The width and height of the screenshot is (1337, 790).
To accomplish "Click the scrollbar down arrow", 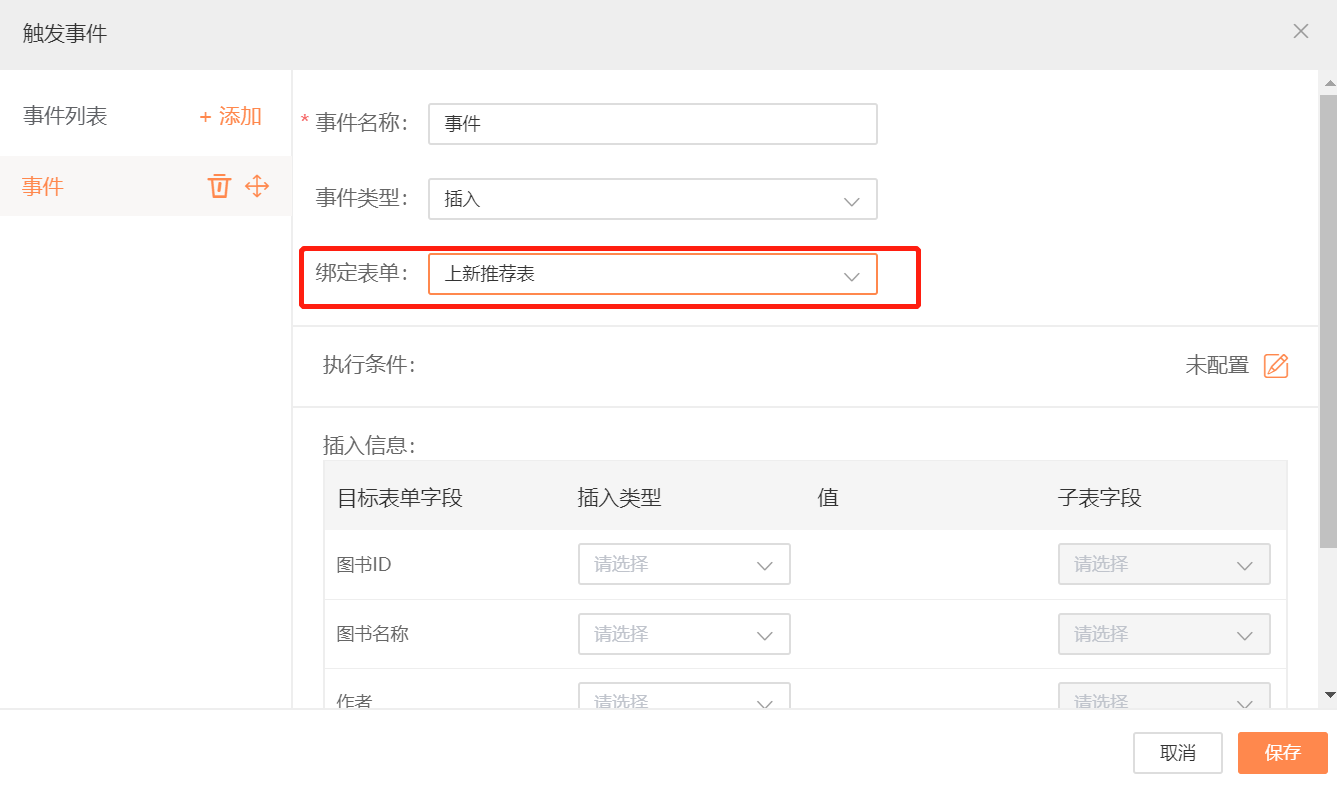I will tap(1328, 694).
